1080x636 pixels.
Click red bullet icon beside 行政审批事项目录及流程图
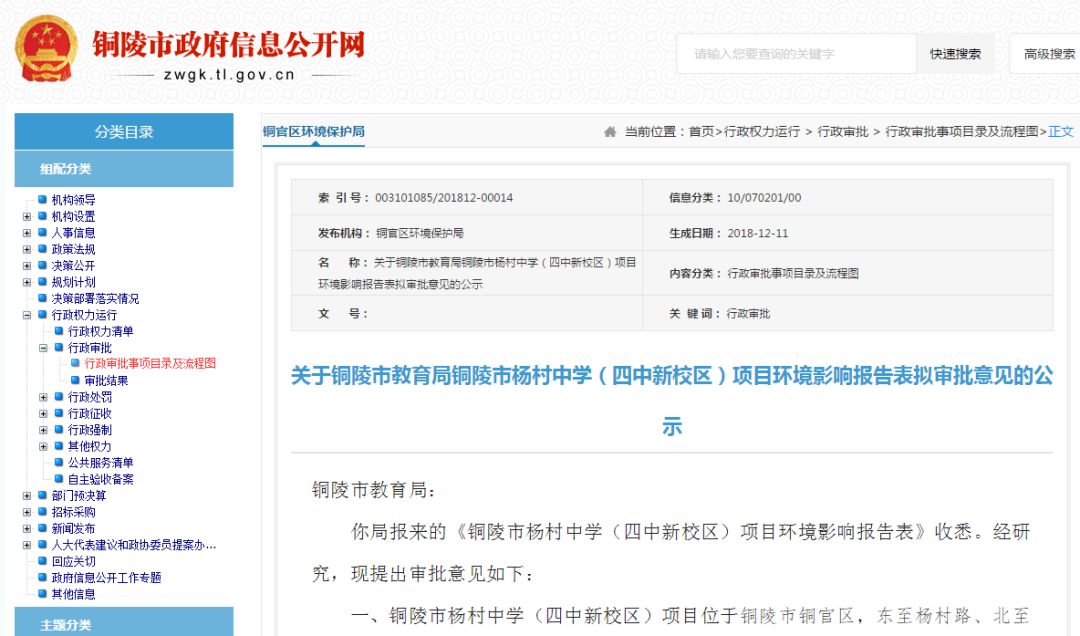click(x=76, y=364)
